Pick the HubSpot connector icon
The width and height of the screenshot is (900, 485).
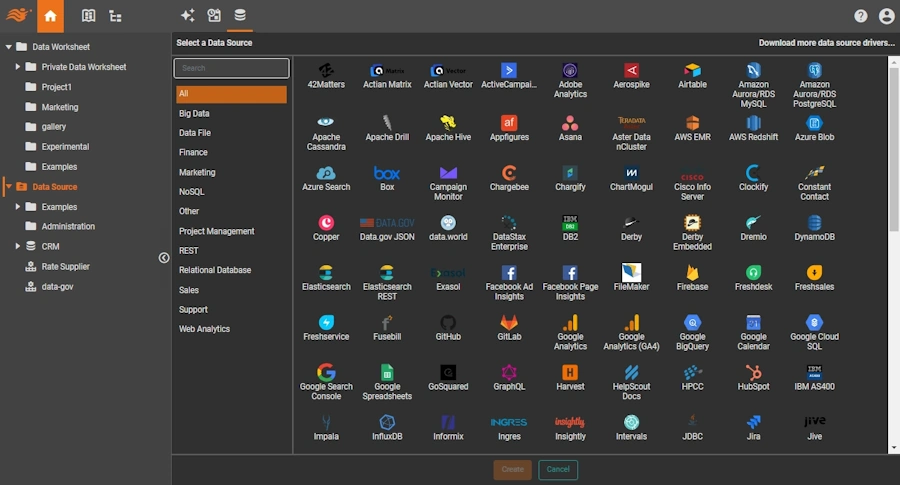click(x=753, y=373)
